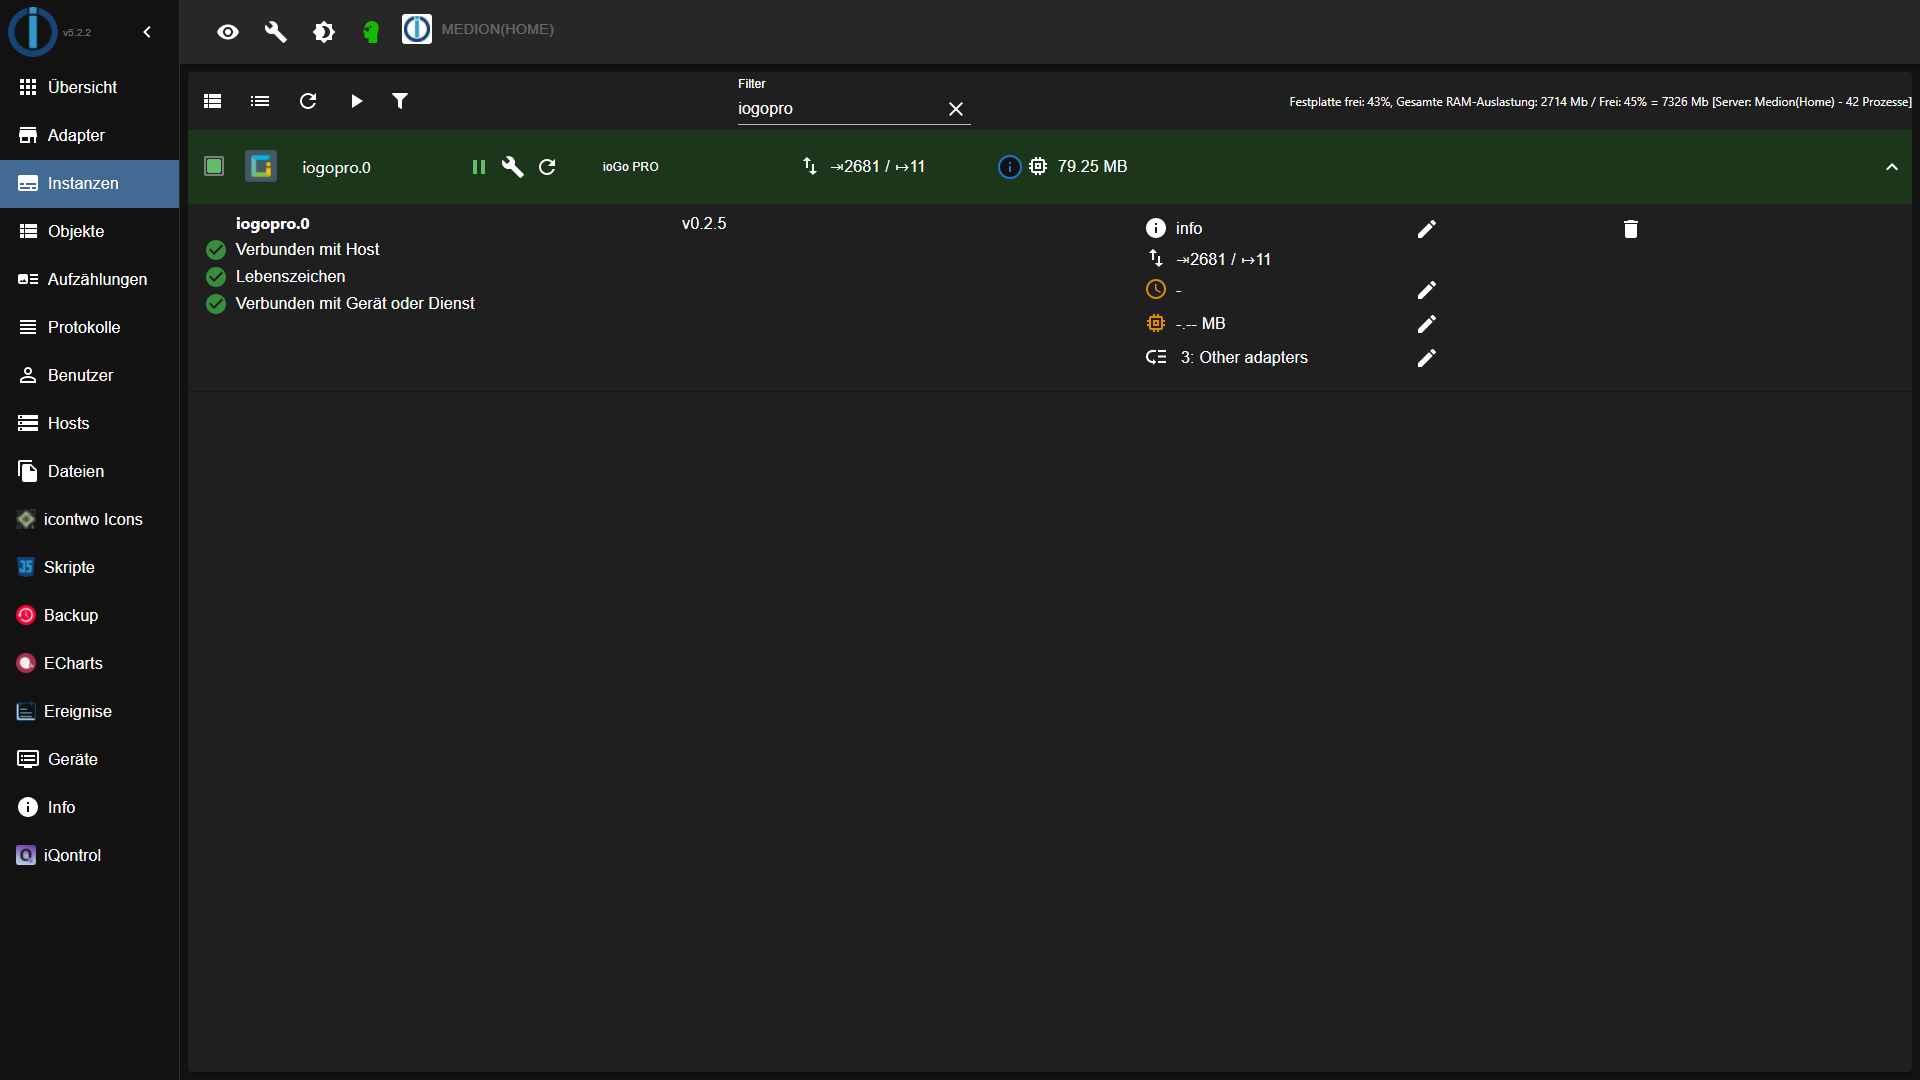Toggle the eye visibility icon in the top bar
The height and width of the screenshot is (1080, 1920).
tap(228, 32)
